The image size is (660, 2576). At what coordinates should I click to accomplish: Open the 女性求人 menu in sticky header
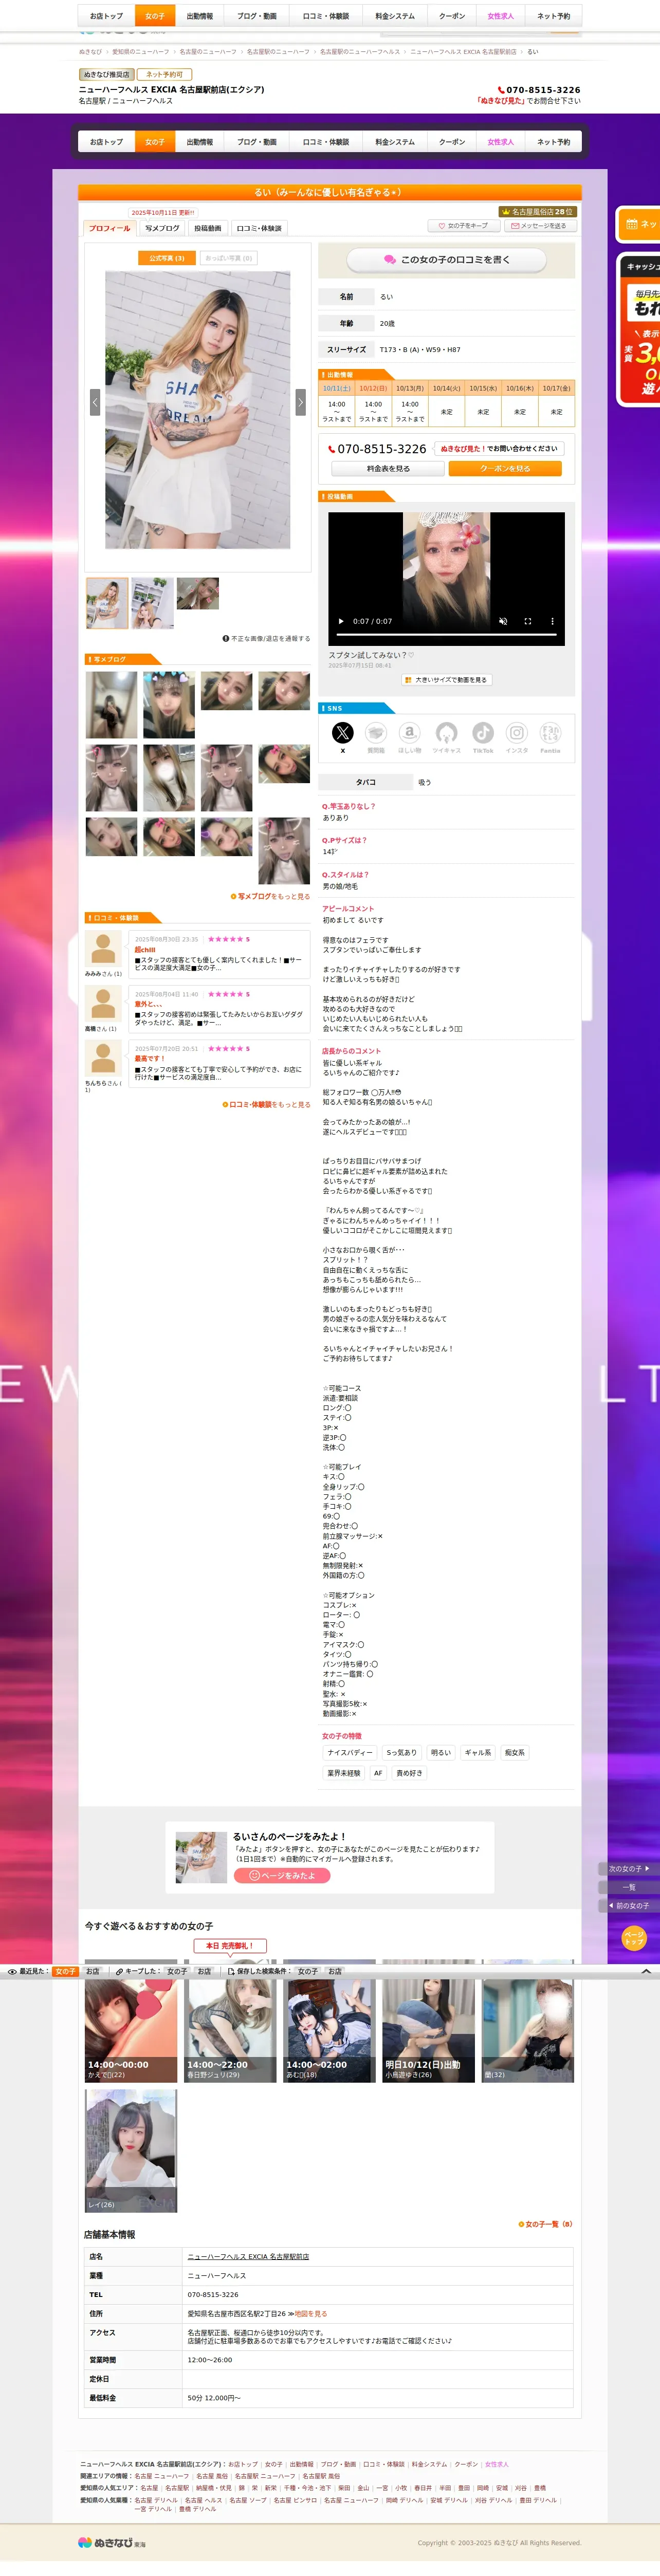point(500,16)
